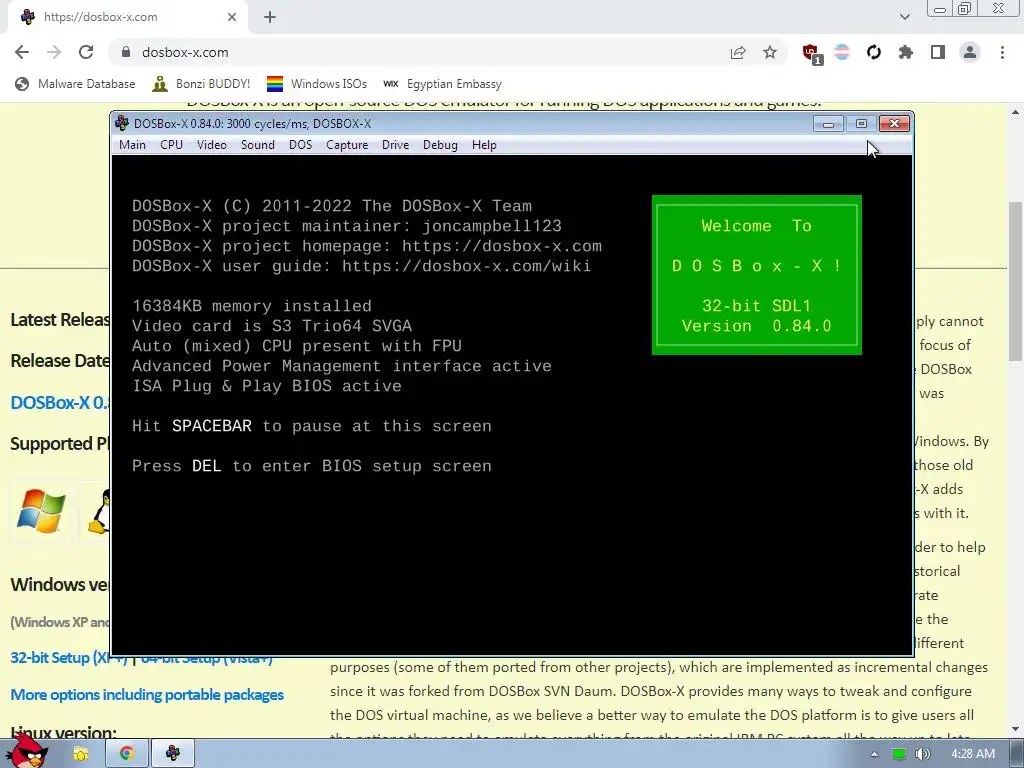Bookmark this page with star icon
Viewport: 1024px width, 768px height.
770,52
